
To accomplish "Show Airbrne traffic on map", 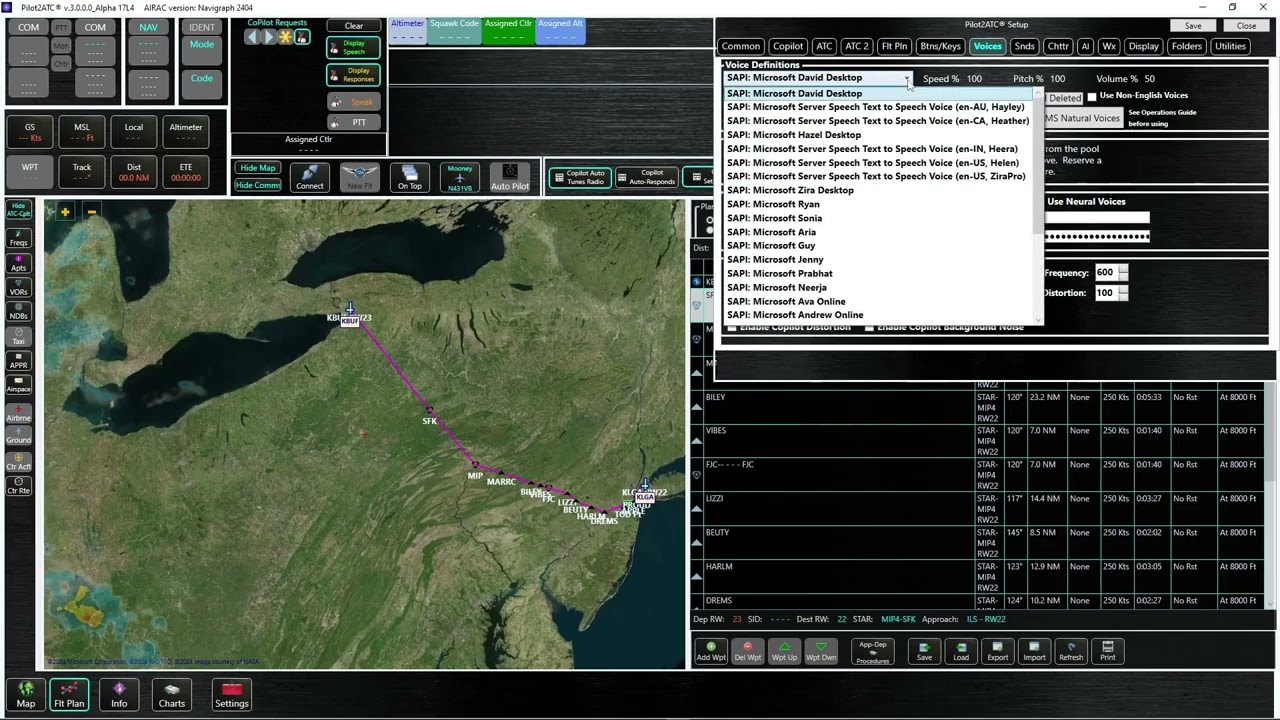I will 18,411.
